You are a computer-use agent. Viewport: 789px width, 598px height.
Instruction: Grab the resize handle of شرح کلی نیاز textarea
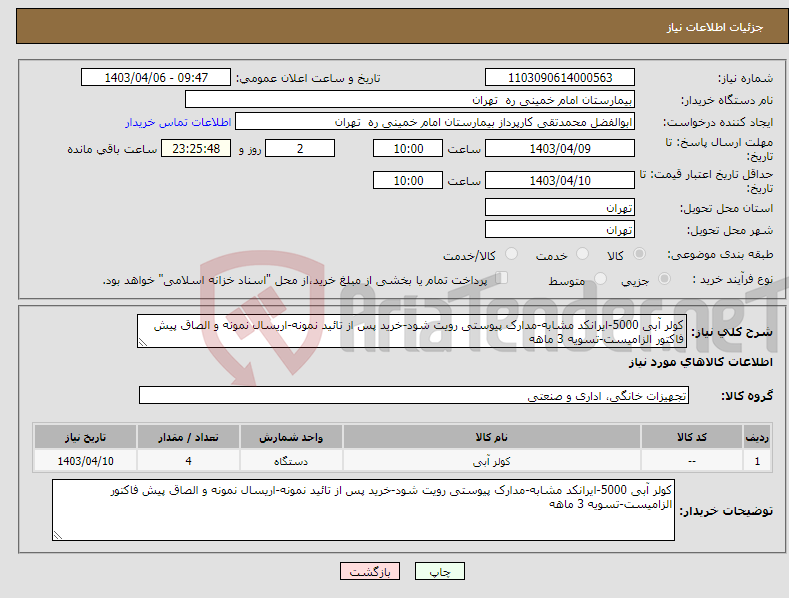(143, 343)
